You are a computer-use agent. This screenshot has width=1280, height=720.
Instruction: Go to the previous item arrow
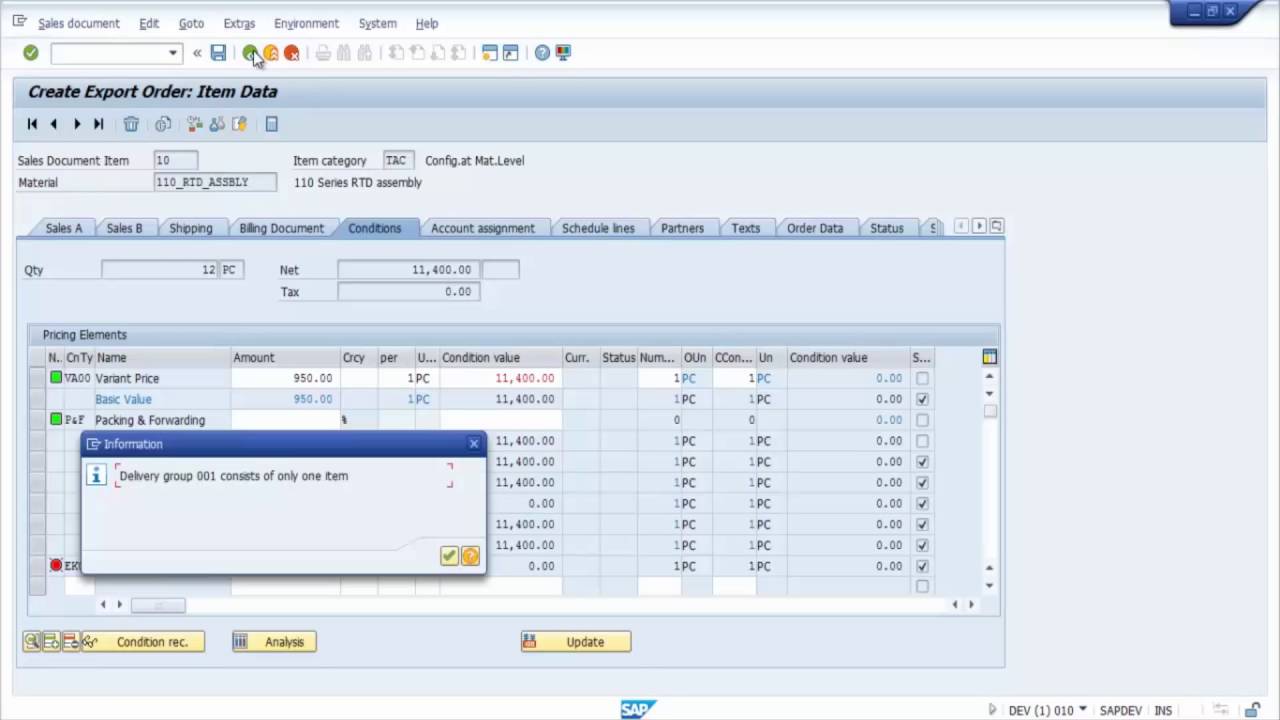point(54,124)
